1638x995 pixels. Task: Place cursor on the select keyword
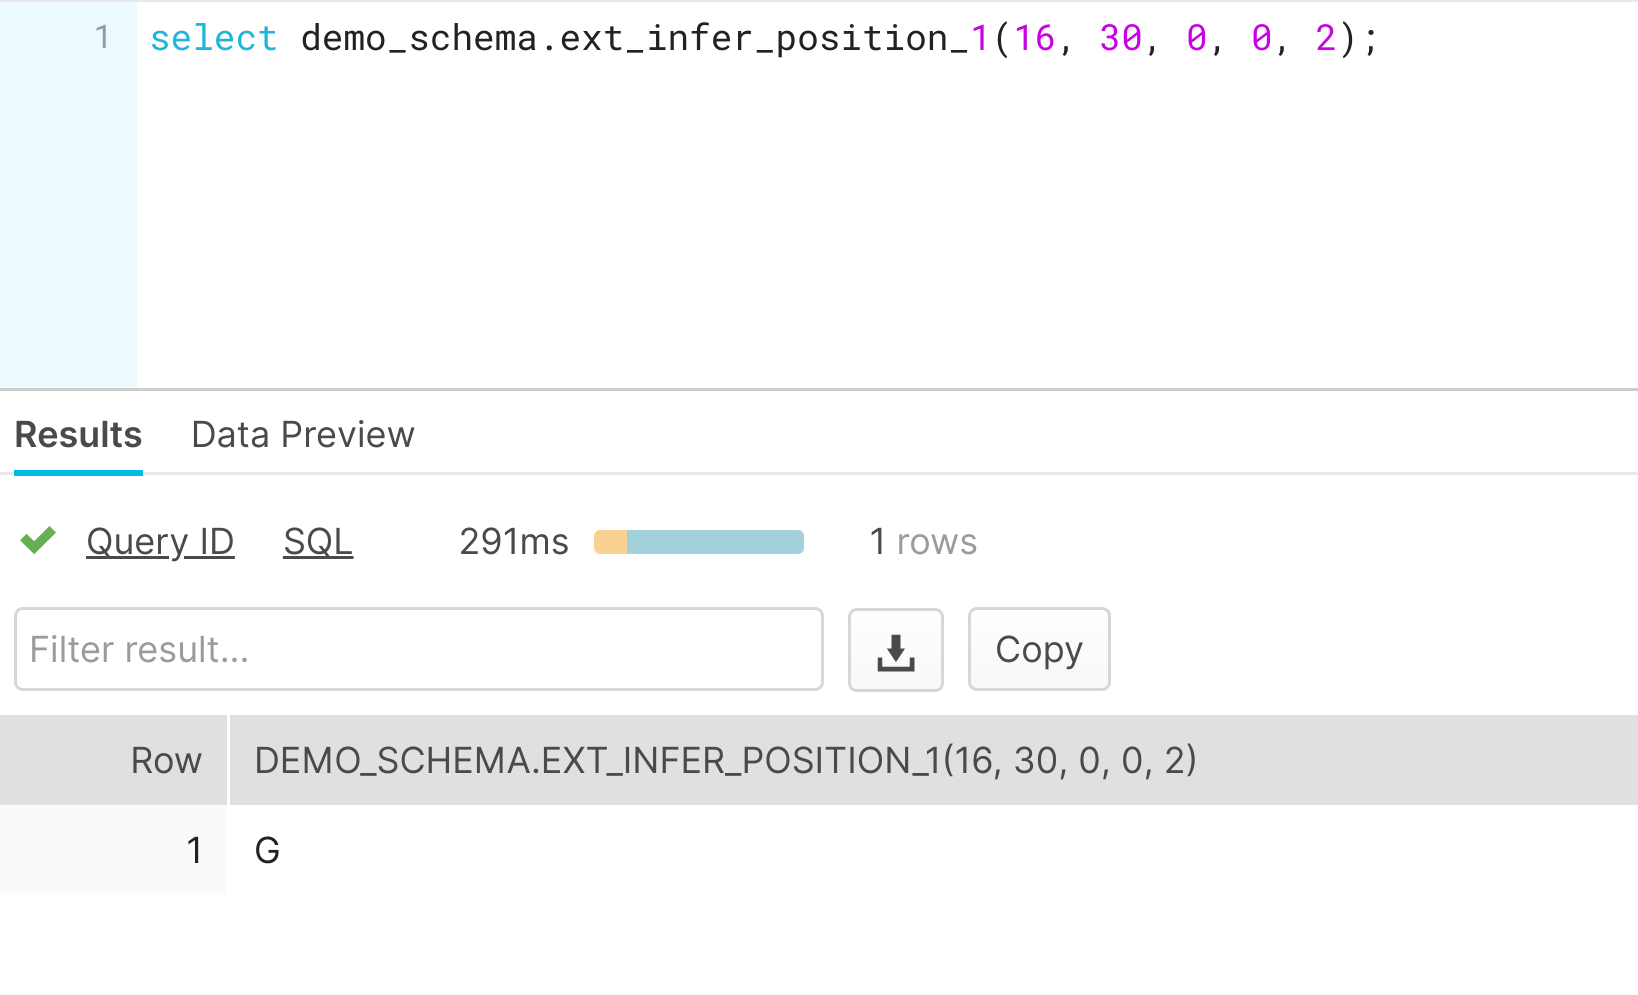tap(213, 38)
